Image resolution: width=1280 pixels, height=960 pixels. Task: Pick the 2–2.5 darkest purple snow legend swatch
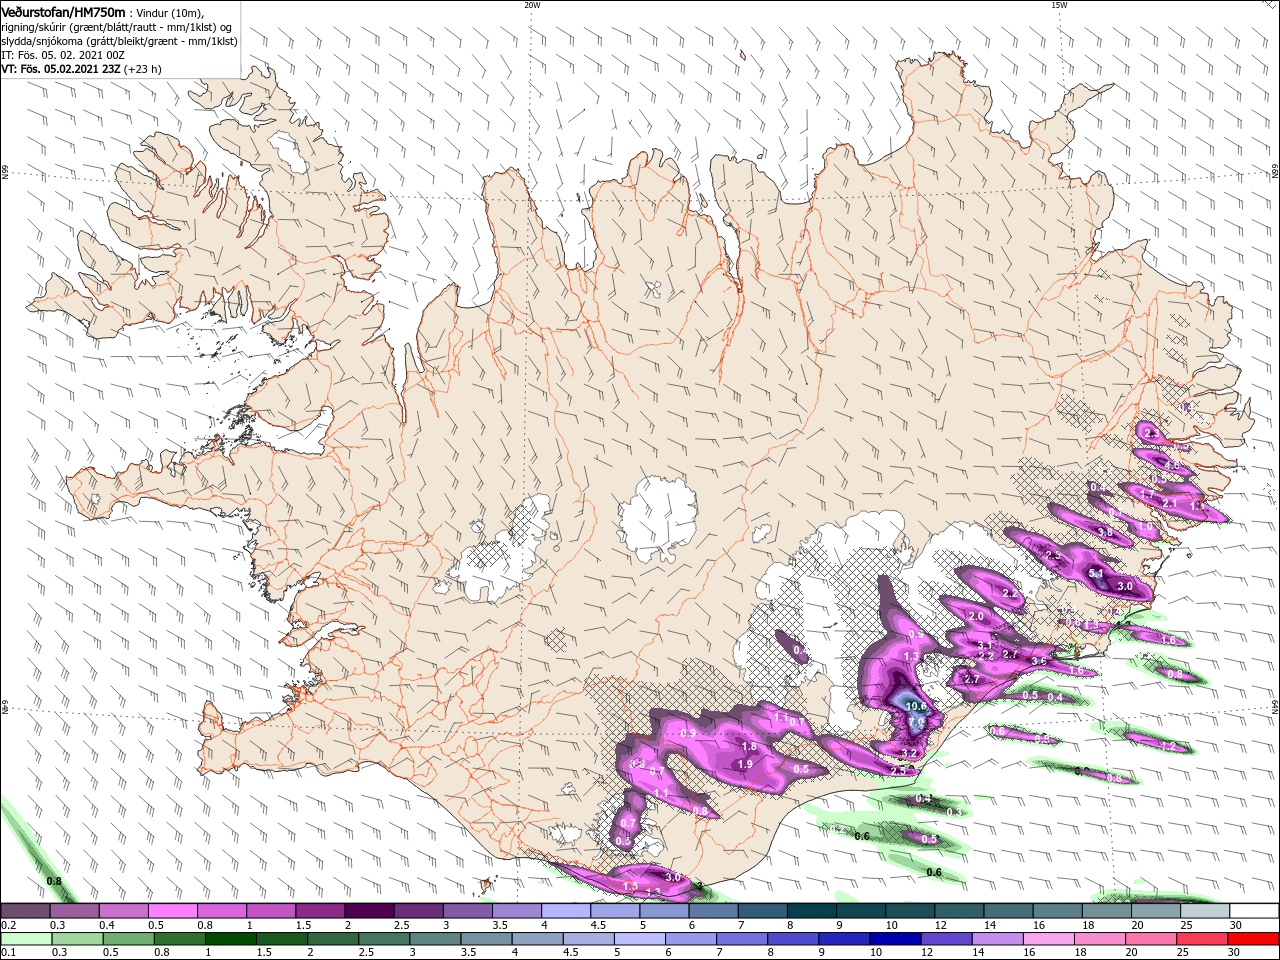pos(369,911)
